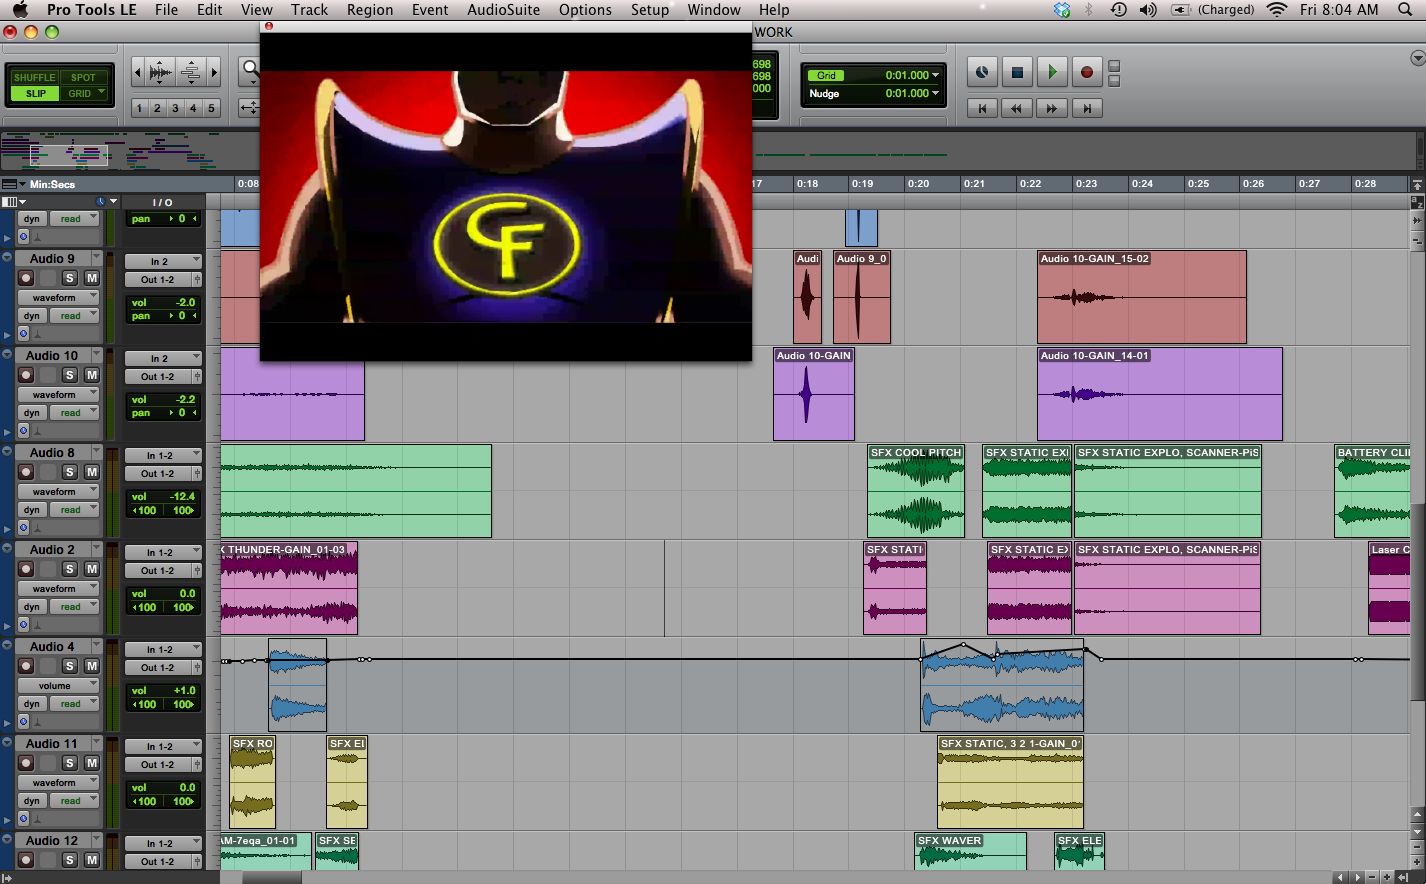
Task: Open the Grid value dropdown arrow
Action: [x=936, y=75]
